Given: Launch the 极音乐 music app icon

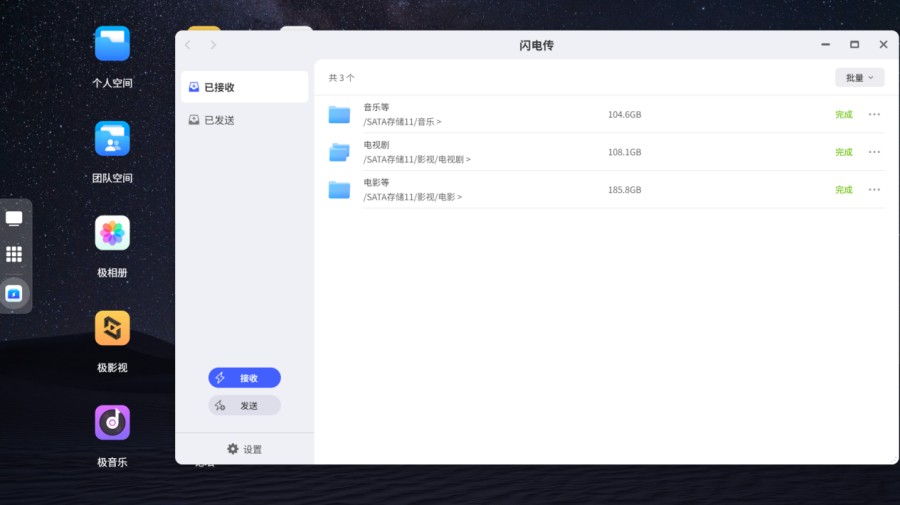Looking at the screenshot, I should (x=112, y=423).
